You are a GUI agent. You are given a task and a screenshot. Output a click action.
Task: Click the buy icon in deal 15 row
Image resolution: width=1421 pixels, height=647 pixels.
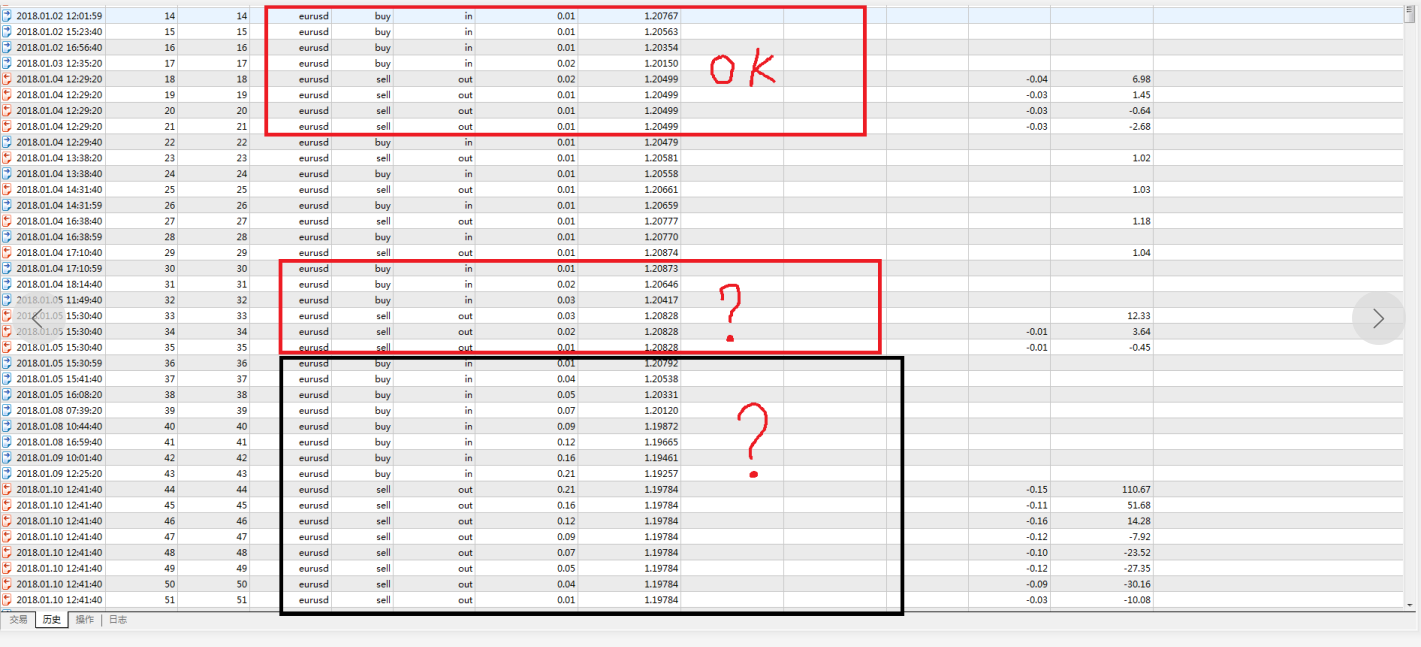[x=7, y=32]
